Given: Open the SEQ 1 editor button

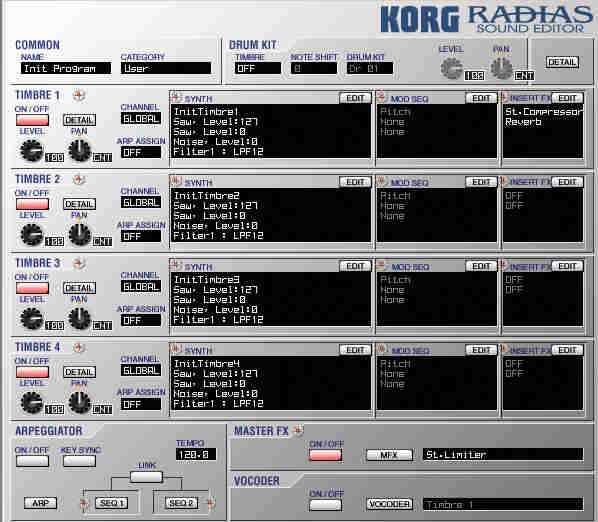Looking at the screenshot, I should [111, 503].
